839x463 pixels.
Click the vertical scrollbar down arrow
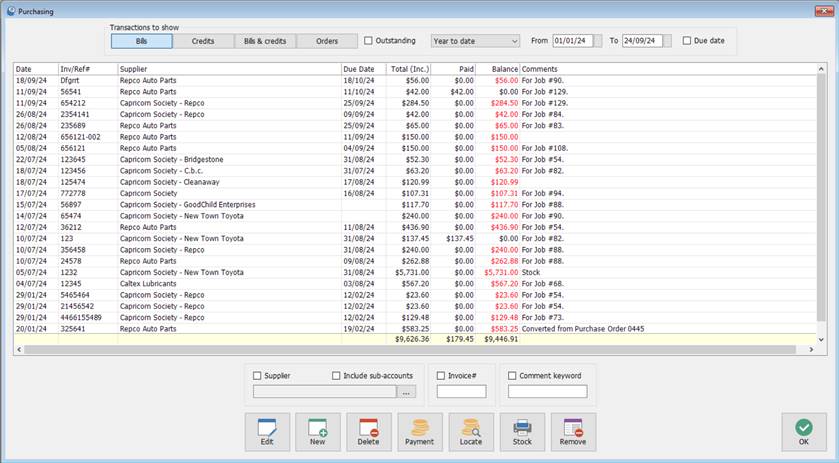(x=821, y=339)
